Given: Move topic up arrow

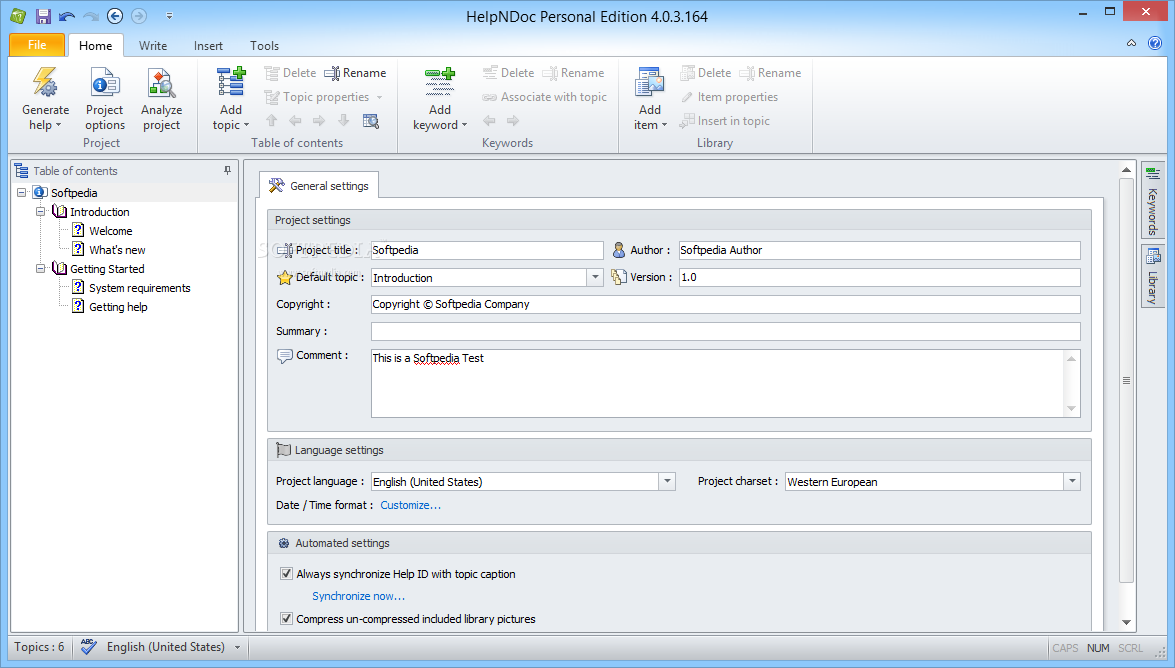Looking at the screenshot, I should tap(271, 121).
